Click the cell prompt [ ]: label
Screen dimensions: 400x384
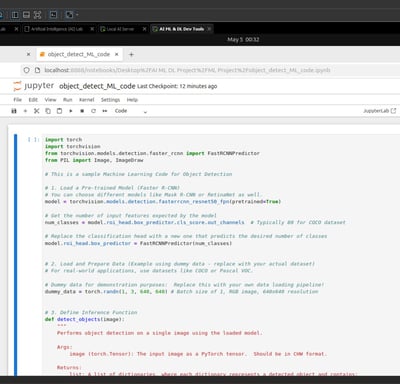pos(34,139)
